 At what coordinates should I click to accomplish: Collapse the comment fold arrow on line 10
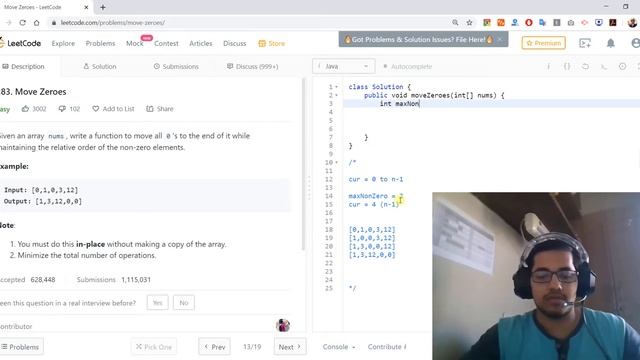[x=336, y=162]
